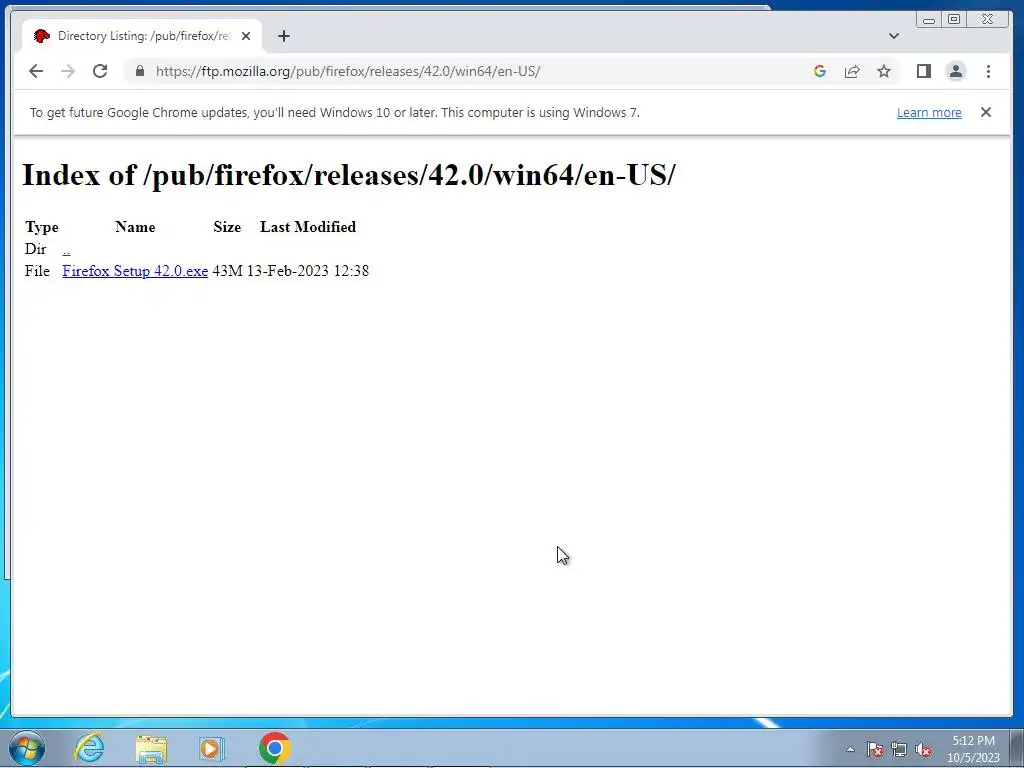Click the 'Index of /pub/firefox/releases' heading

pos(349,175)
